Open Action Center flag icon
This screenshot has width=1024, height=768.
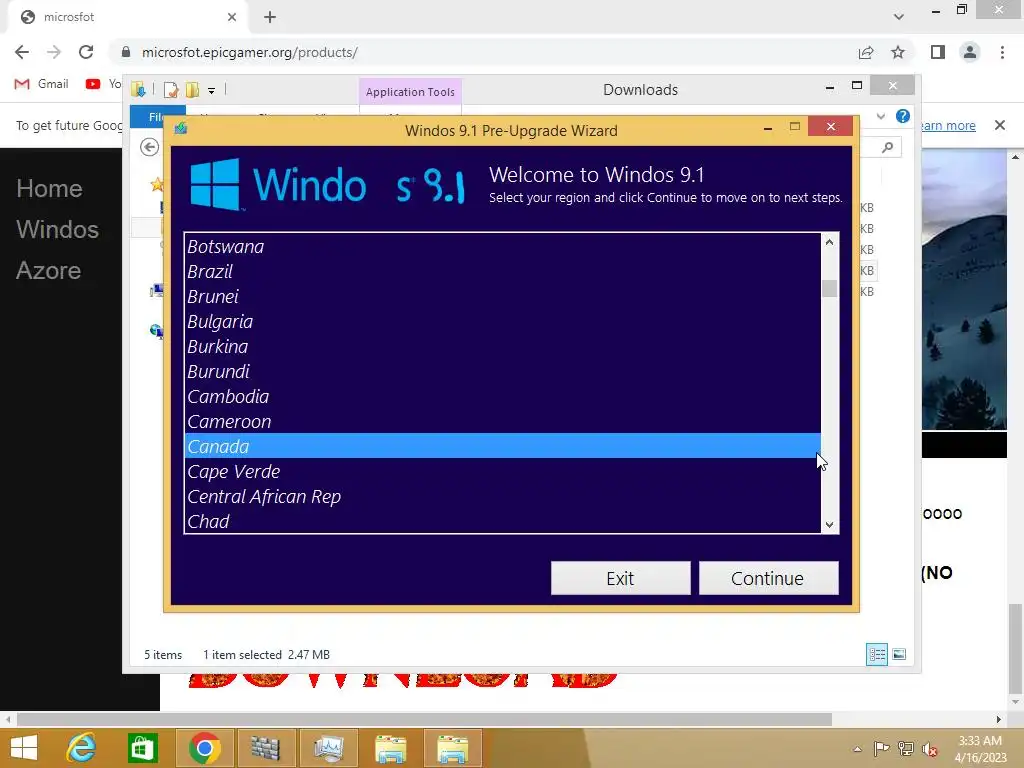[x=882, y=749]
